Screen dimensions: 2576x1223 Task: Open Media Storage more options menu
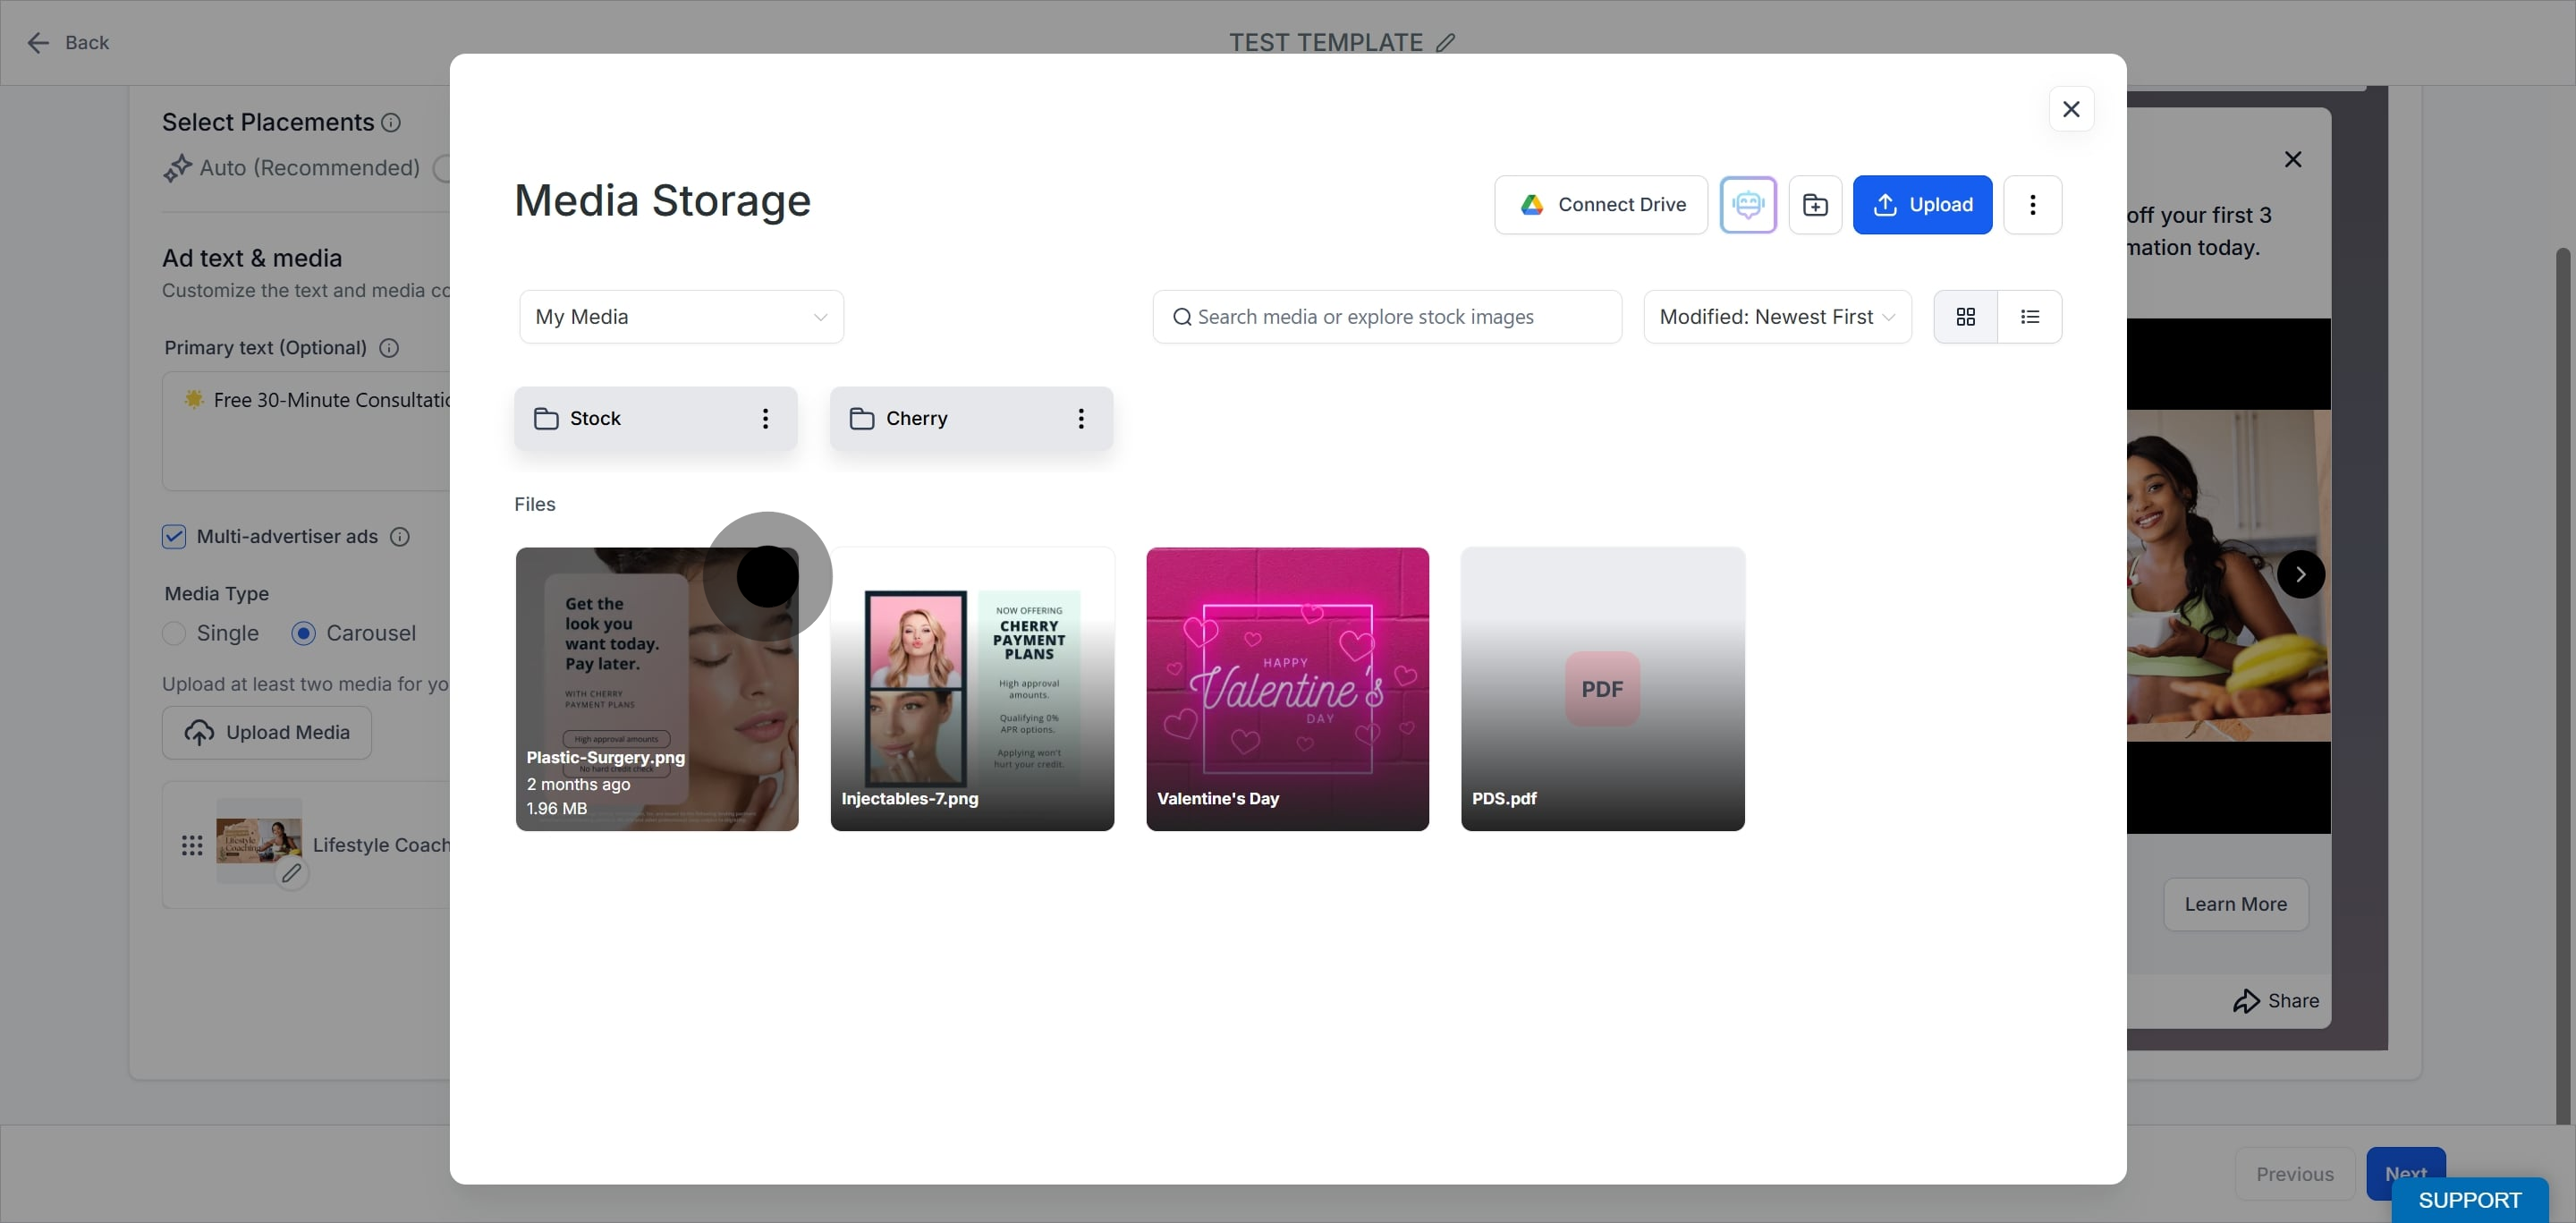coord(2032,204)
